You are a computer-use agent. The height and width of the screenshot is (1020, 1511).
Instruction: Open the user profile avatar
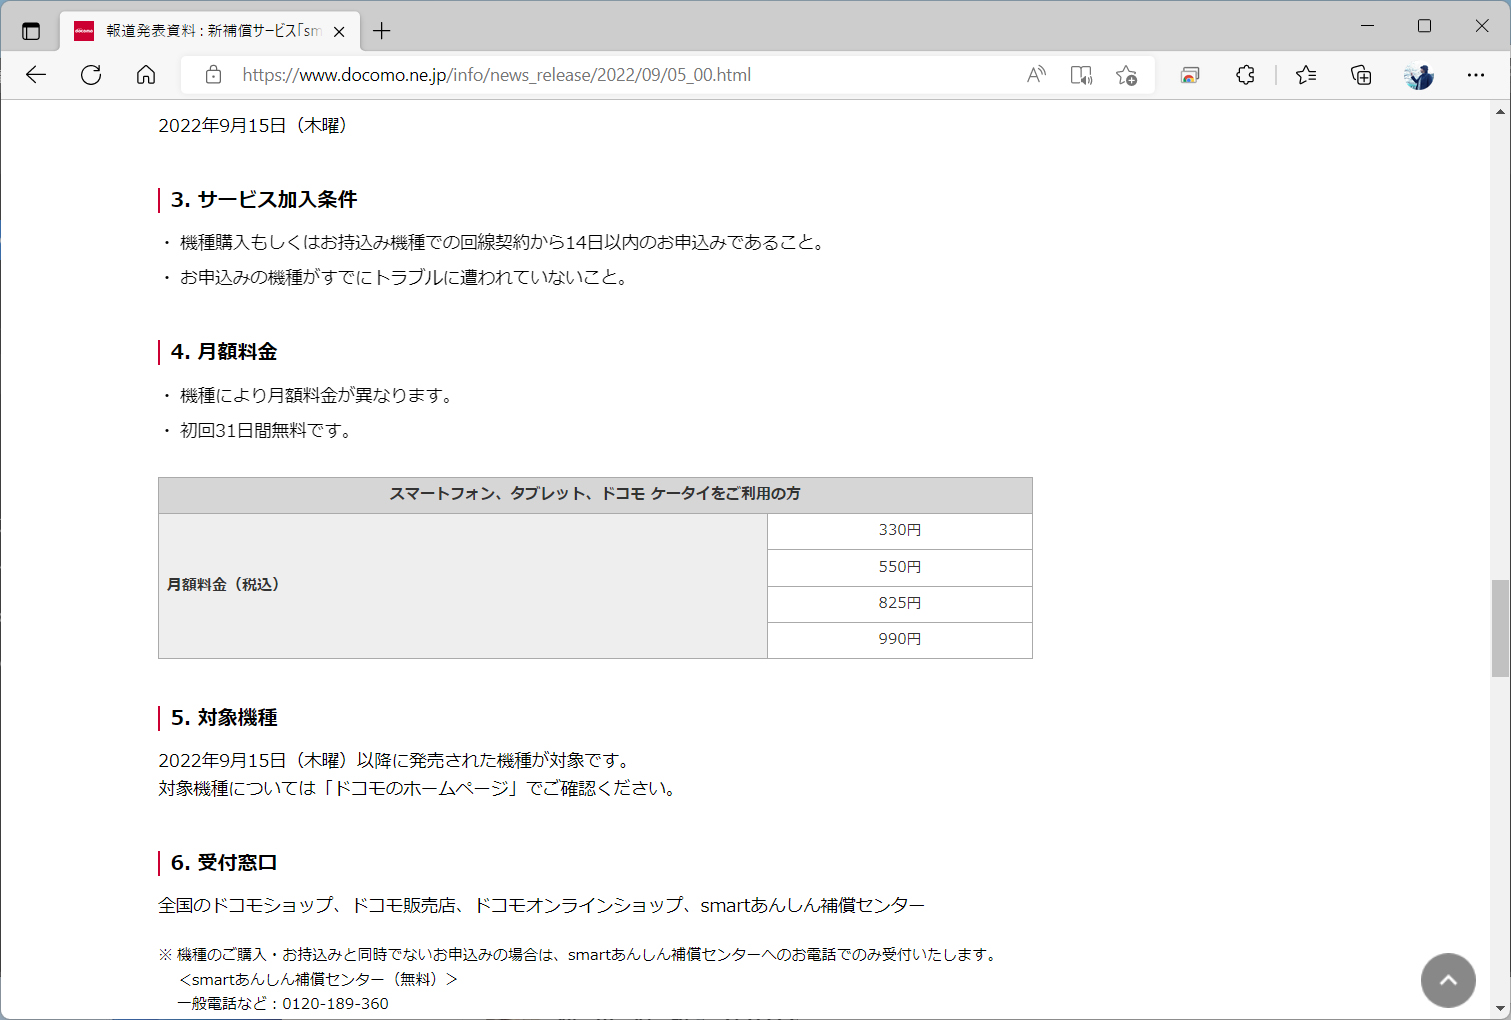(1418, 75)
